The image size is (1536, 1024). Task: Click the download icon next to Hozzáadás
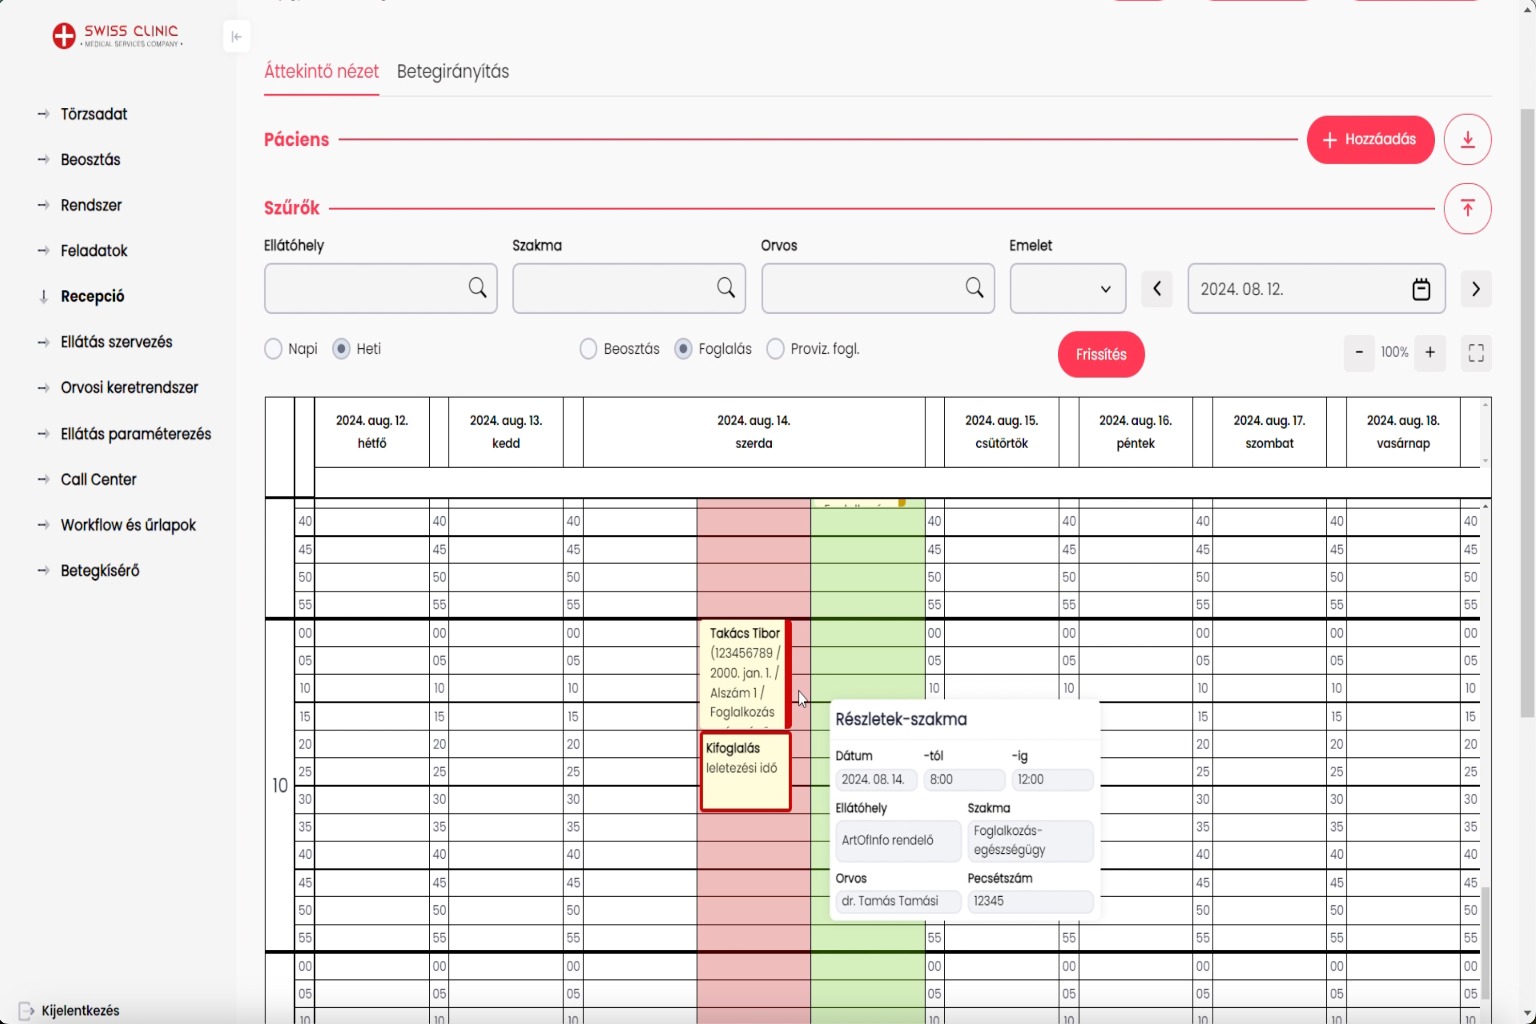[1467, 140]
